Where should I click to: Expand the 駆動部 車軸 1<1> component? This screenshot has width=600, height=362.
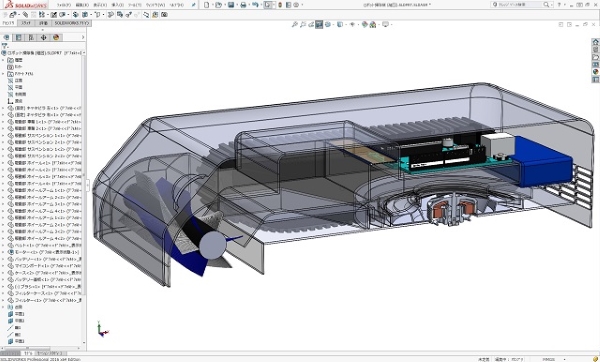pos(3,122)
